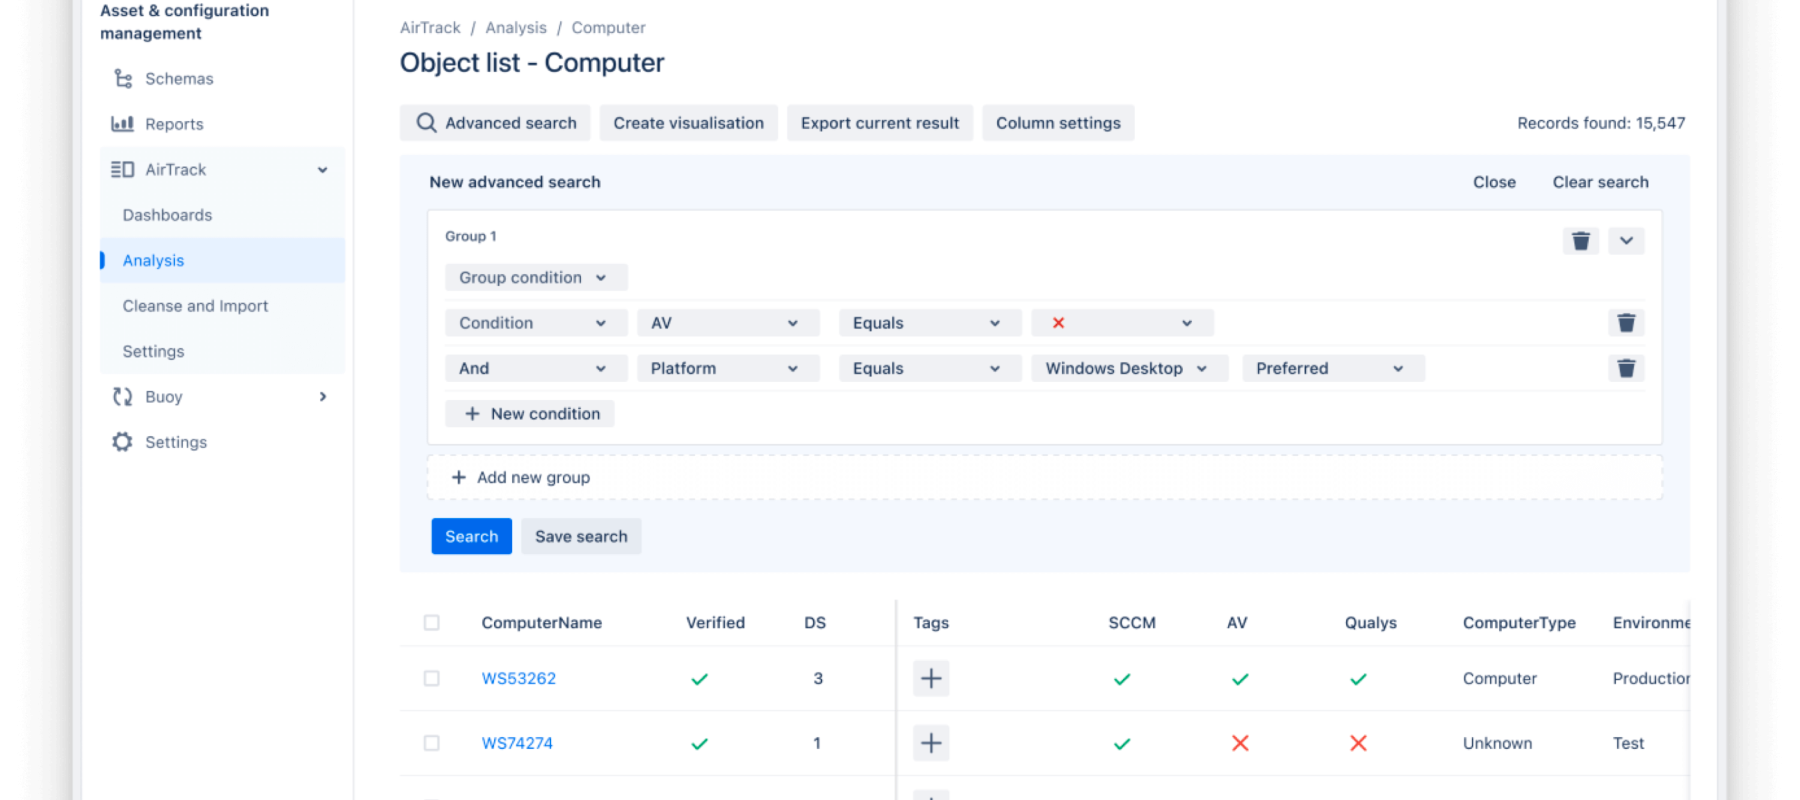This screenshot has width=1800, height=800.
Task: Click Clear search
Action: pos(1600,182)
